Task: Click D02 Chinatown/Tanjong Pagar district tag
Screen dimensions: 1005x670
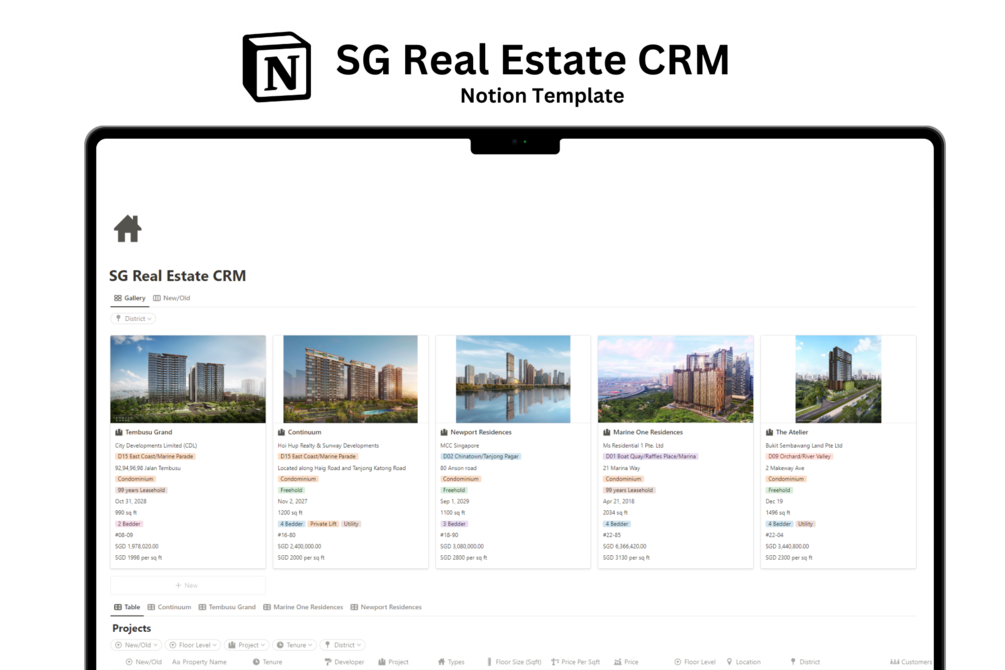Action: [x=481, y=456]
